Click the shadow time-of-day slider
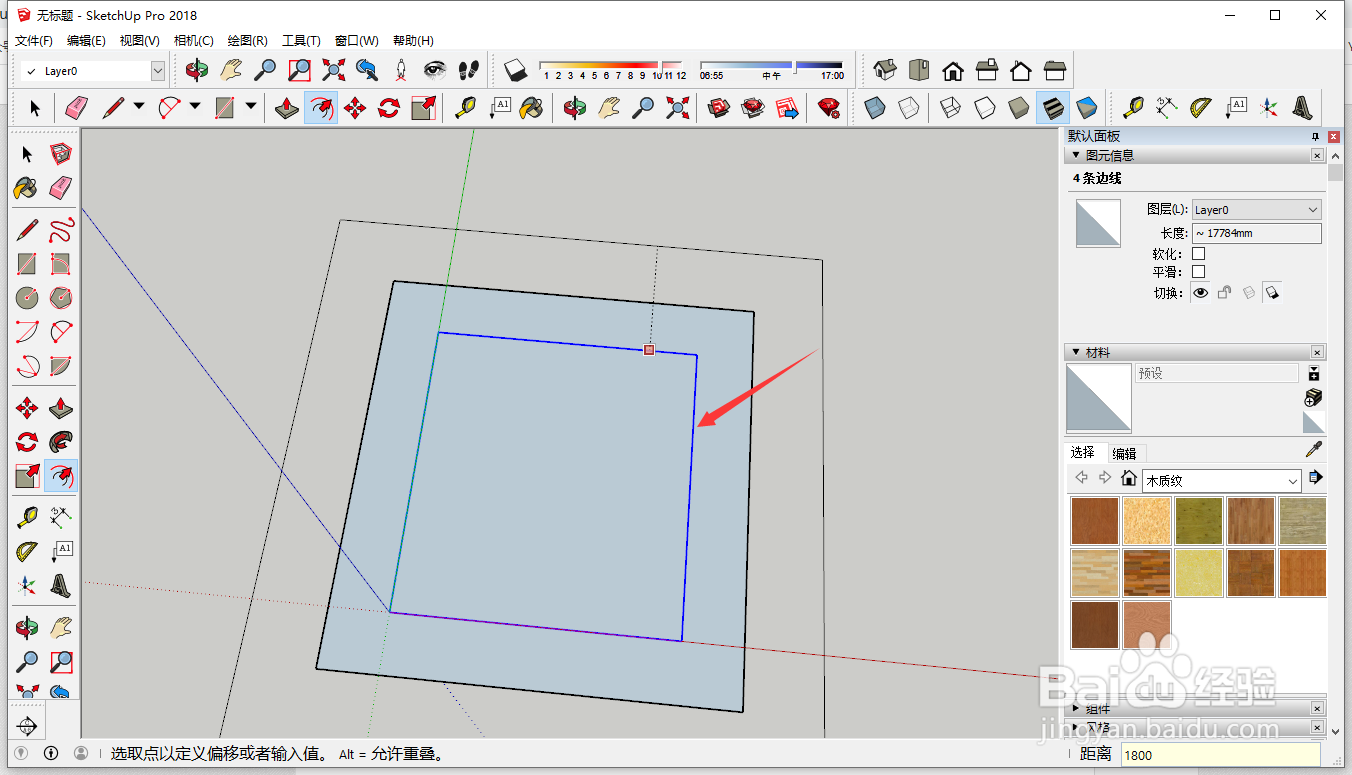Image resolution: width=1352 pixels, height=775 pixels. pos(771,66)
